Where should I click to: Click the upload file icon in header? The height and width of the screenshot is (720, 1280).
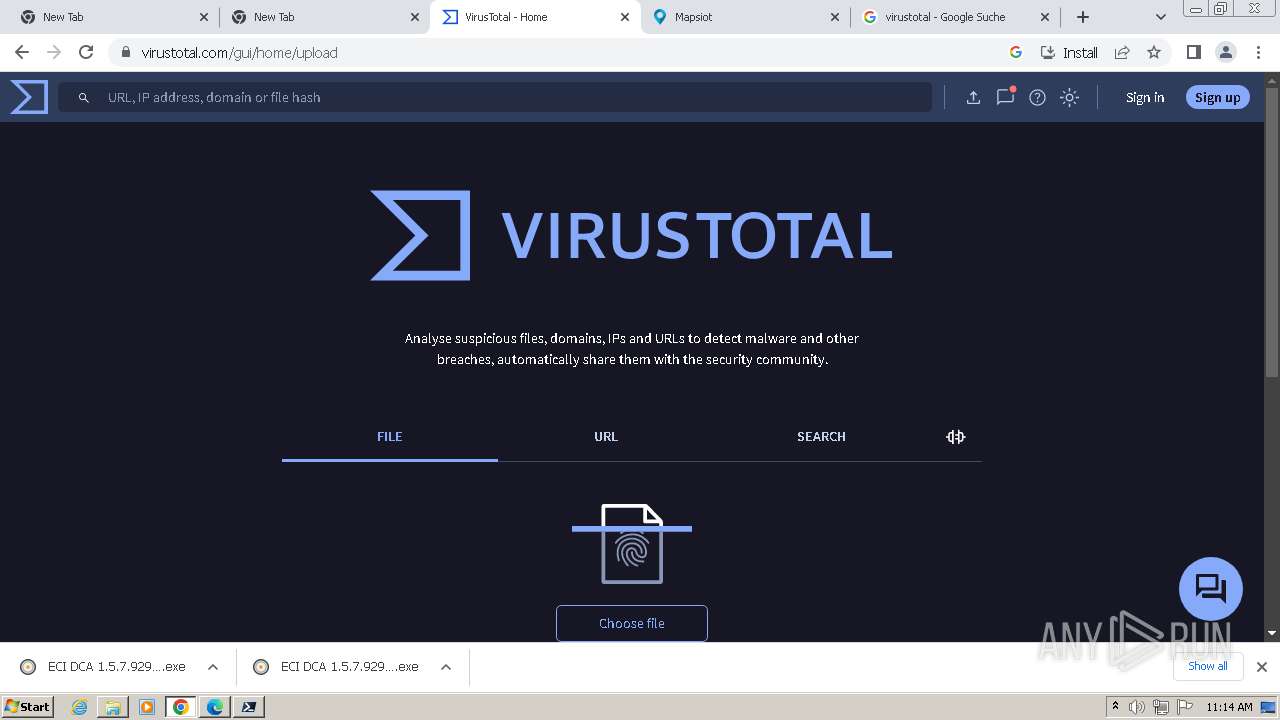tap(973, 97)
